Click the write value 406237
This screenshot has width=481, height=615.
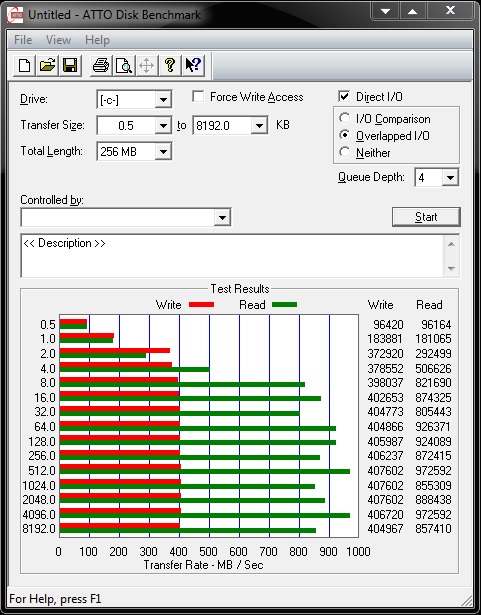point(385,455)
